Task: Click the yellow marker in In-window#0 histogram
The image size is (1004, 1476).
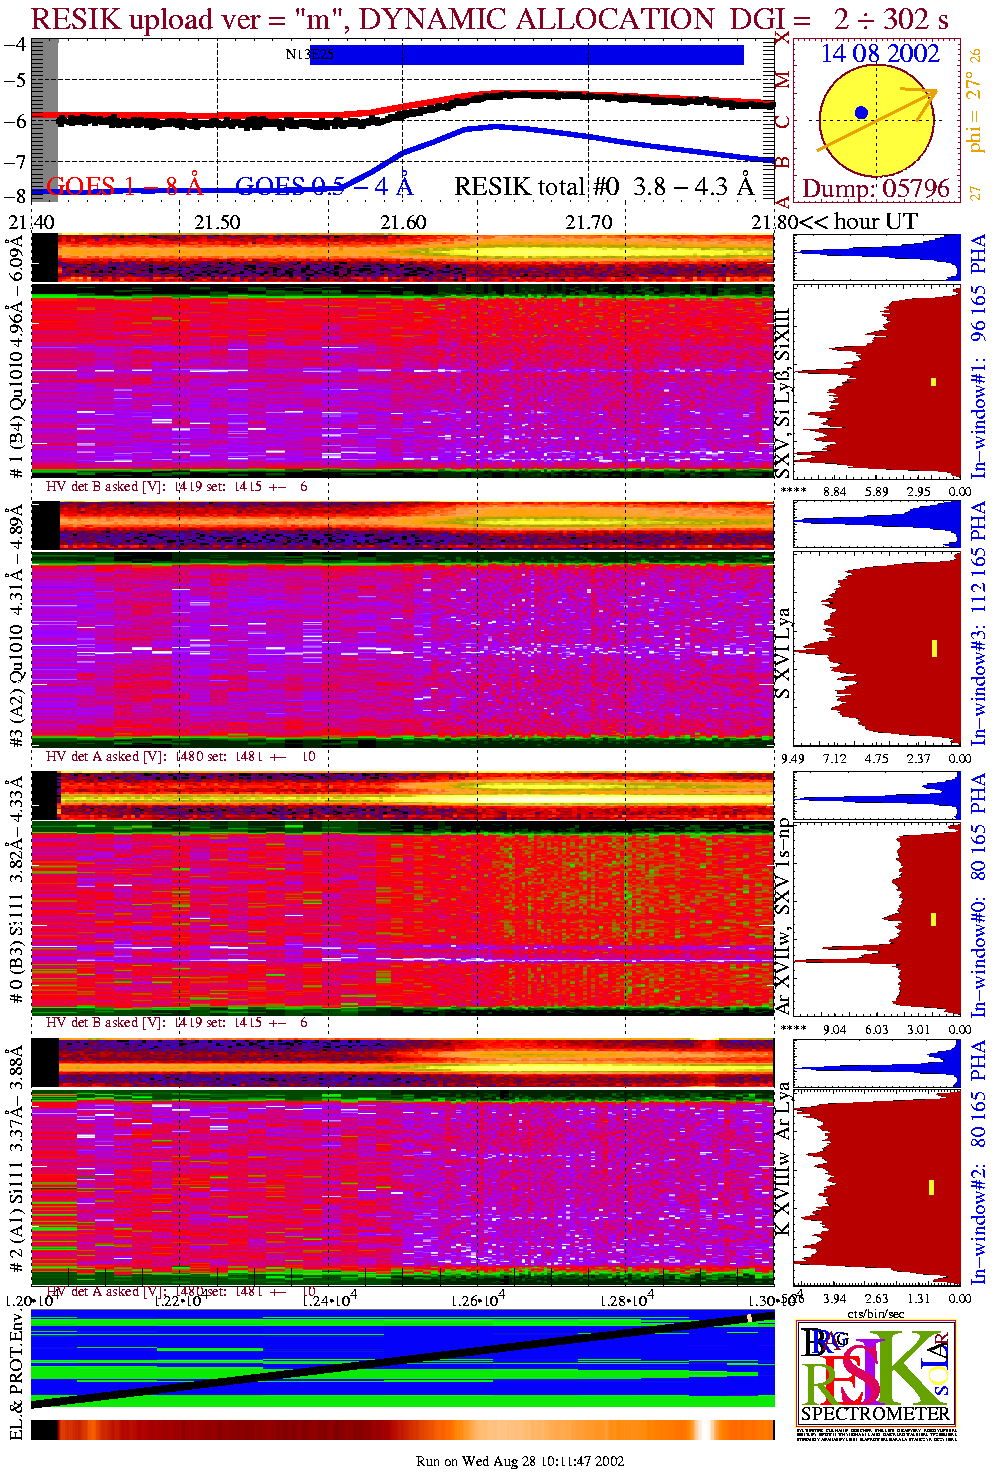Action: point(934,918)
